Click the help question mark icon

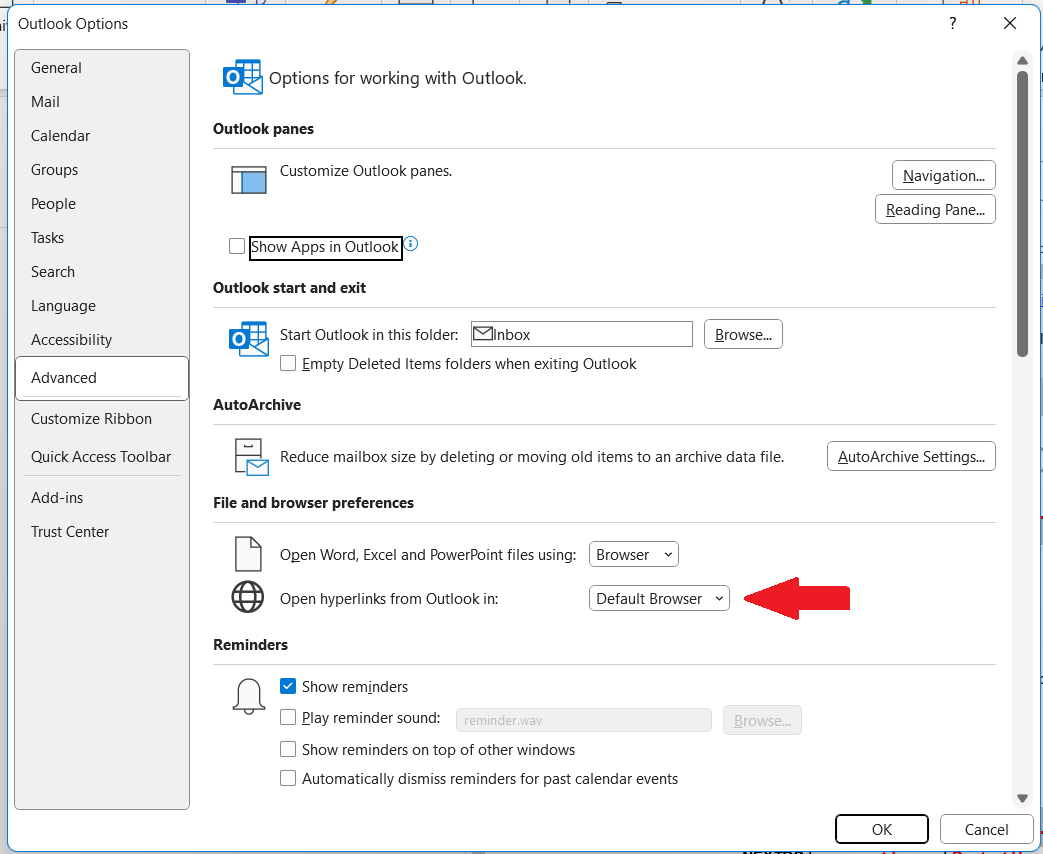click(x=953, y=23)
